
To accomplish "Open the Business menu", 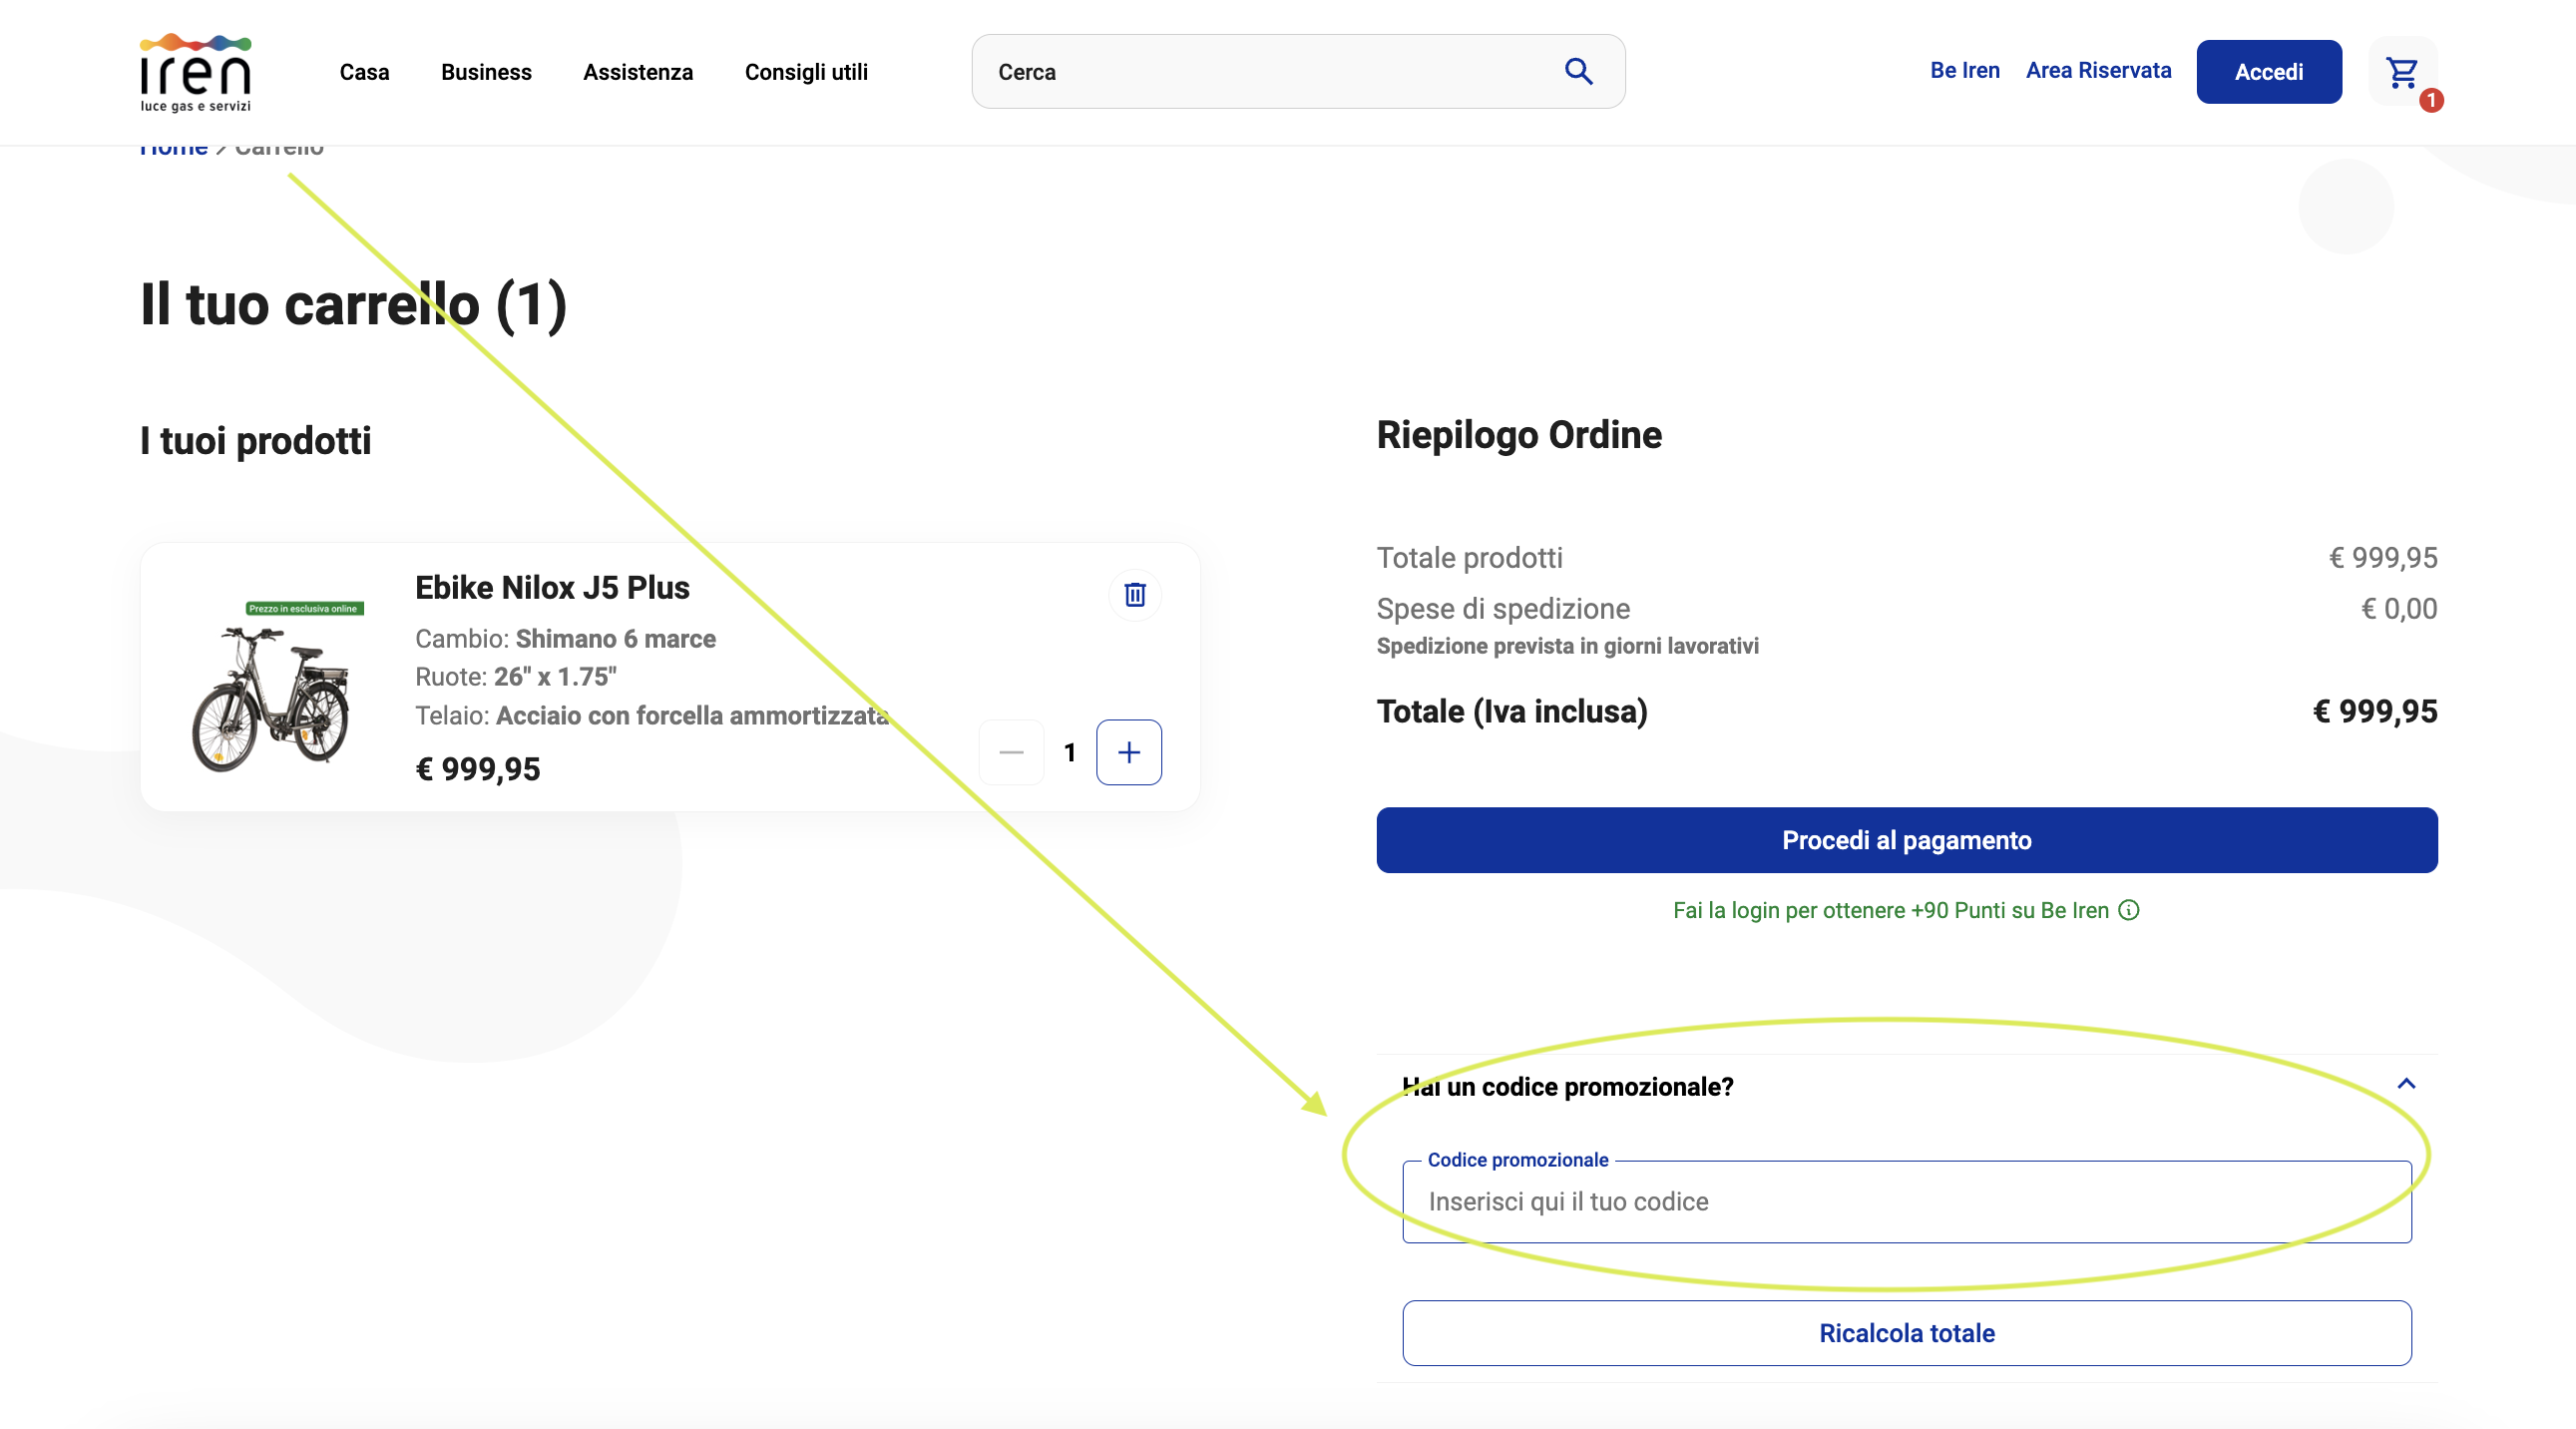I will [x=486, y=72].
